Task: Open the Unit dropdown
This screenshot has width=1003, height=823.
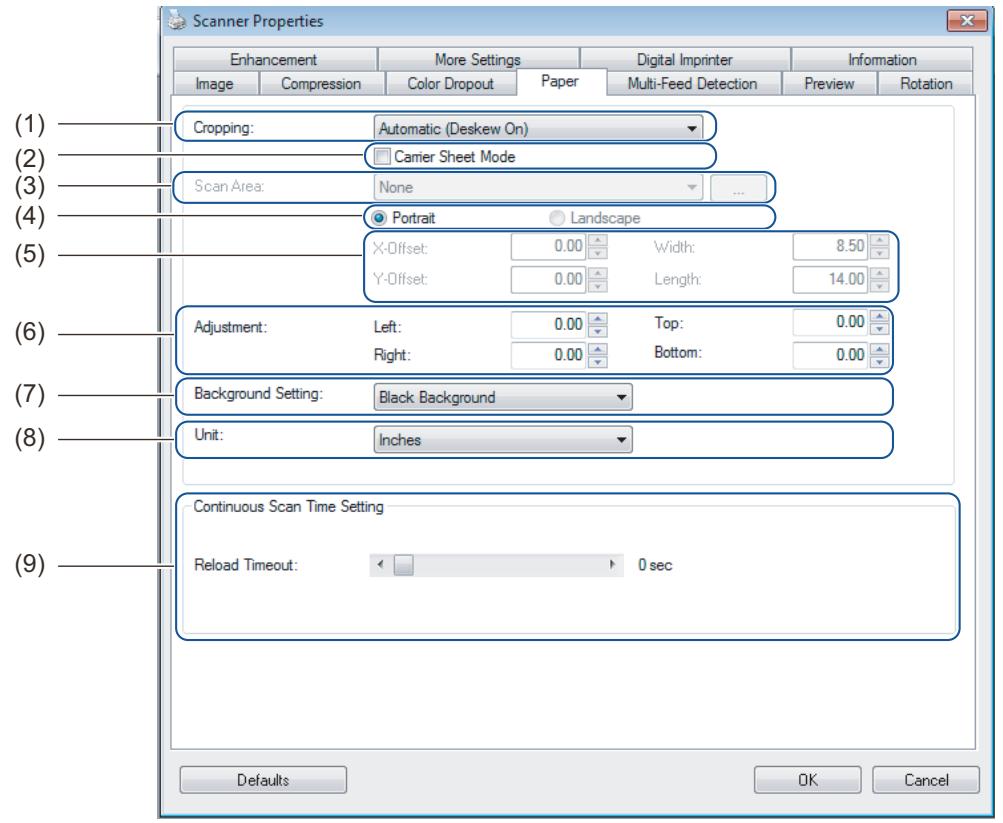Action: coord(503,440)
